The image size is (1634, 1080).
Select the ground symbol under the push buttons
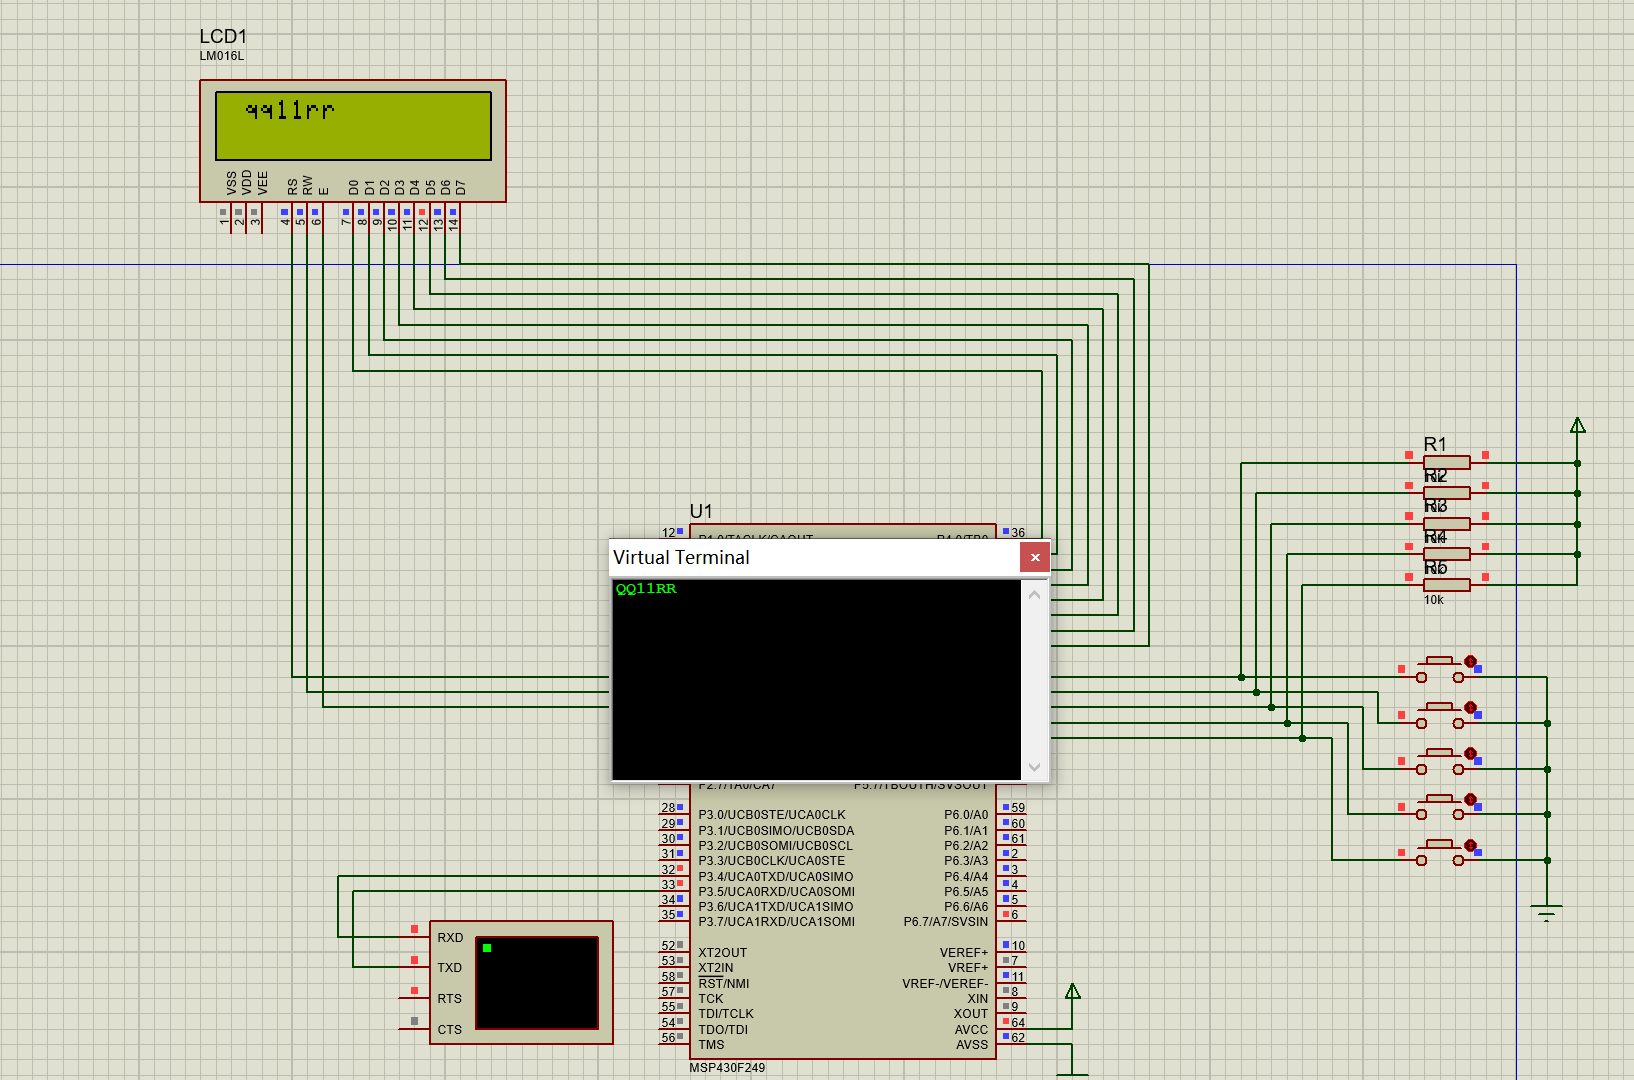coord(1547,911)
